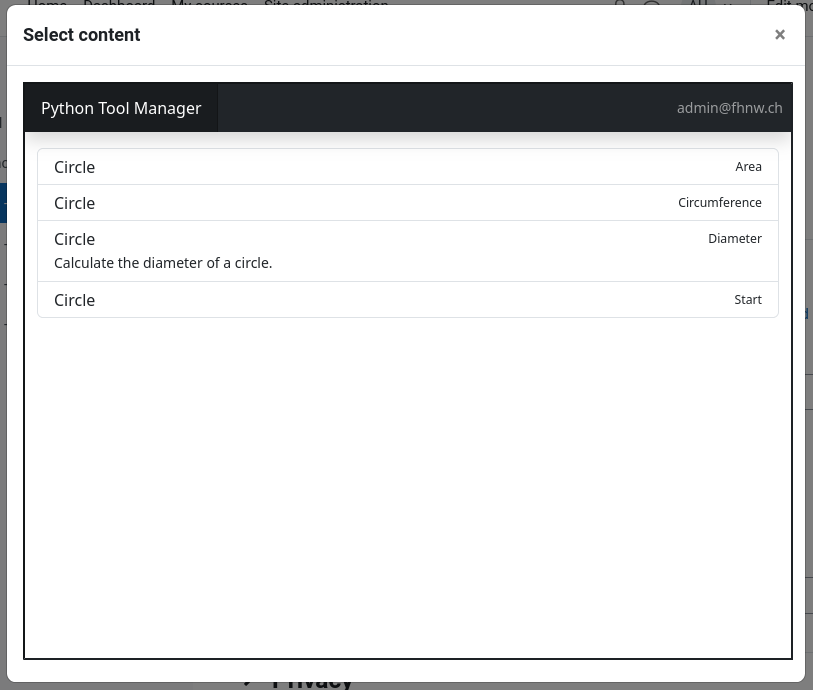This screenshot has height=690, width=813.
Task: Click the 'Select content' dialog title
Action: [x=81, y=35]
